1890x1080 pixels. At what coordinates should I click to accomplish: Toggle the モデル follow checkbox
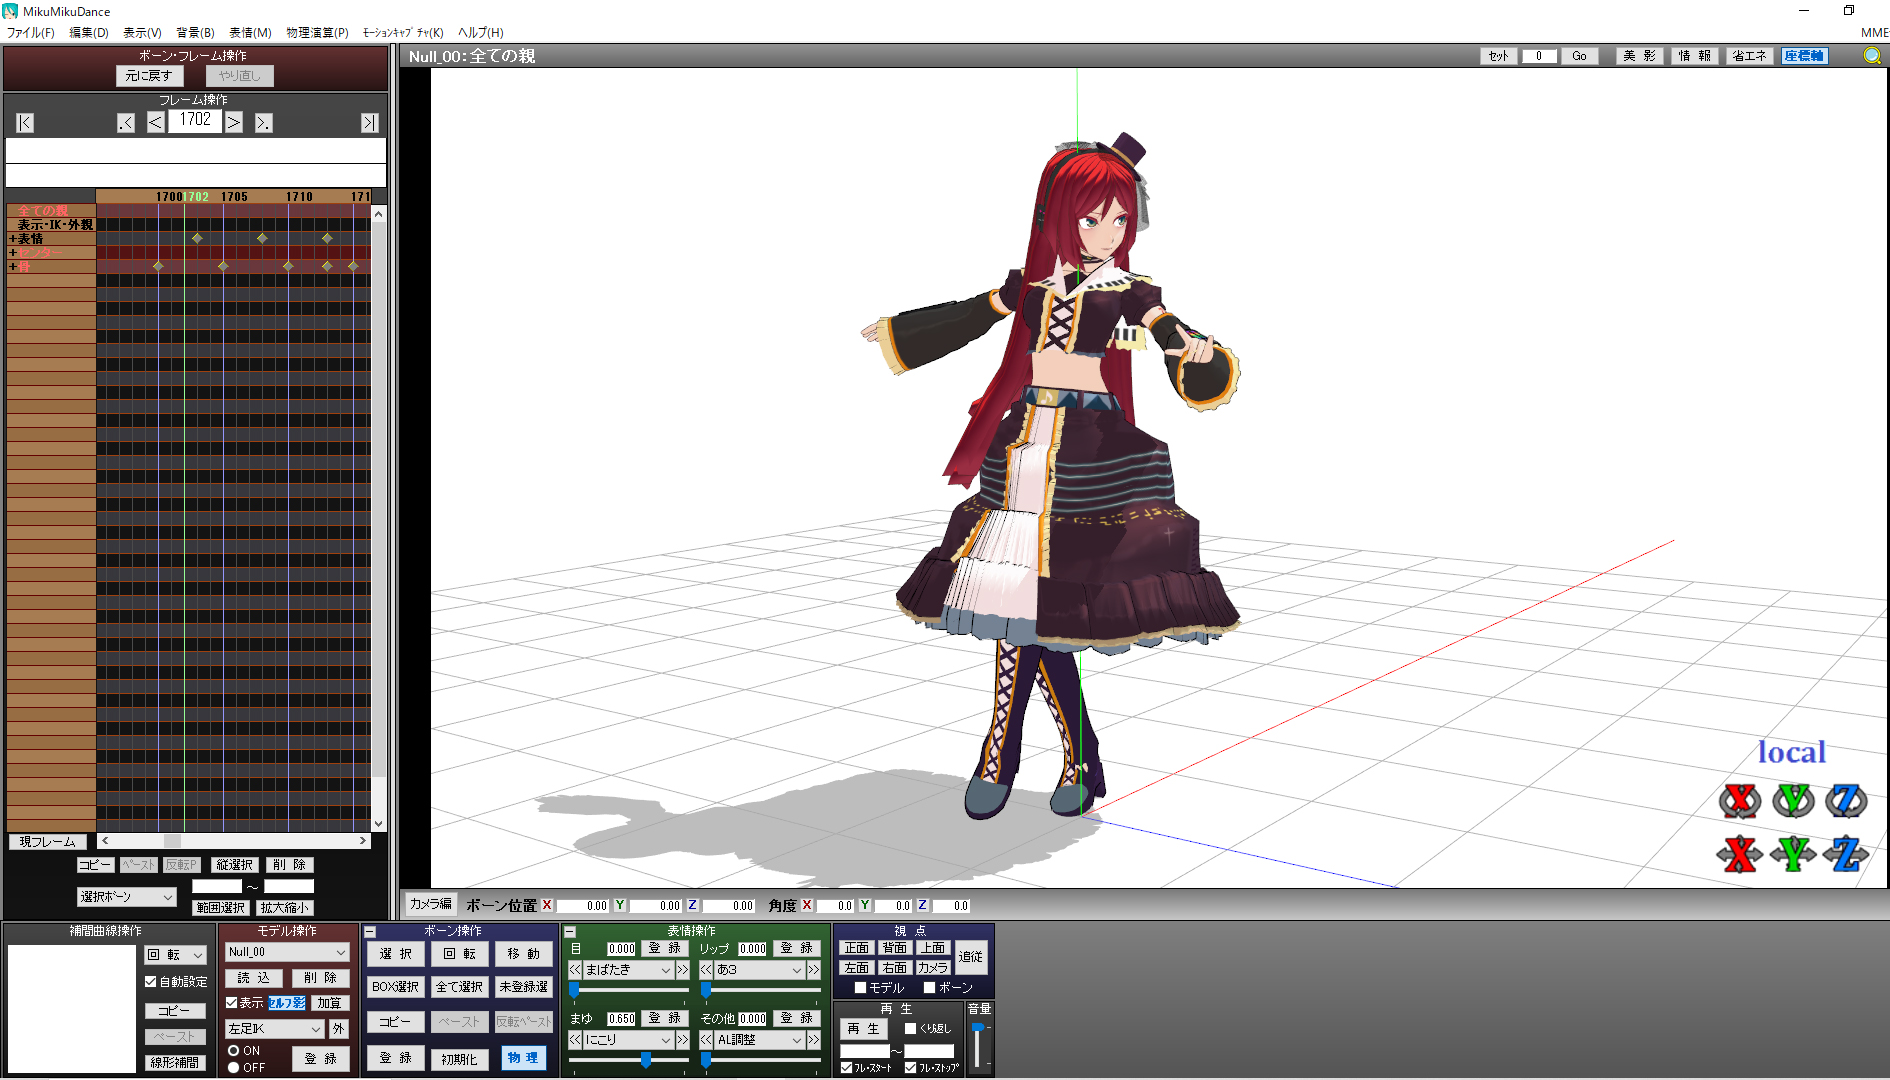[860, 988]
